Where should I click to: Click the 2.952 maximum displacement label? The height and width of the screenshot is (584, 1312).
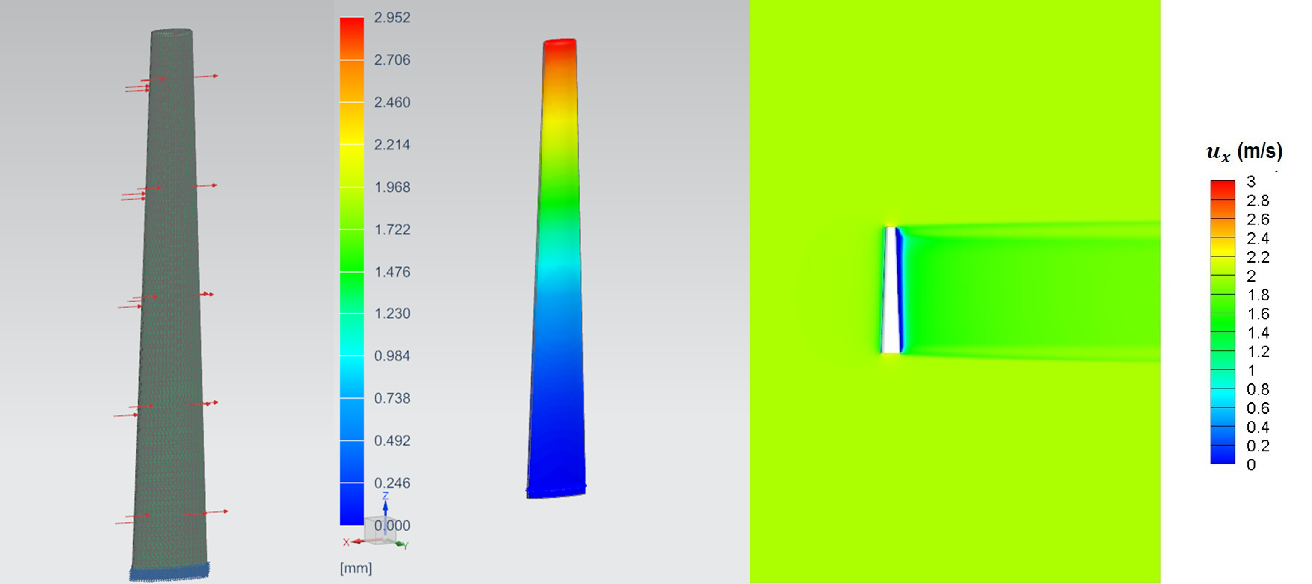coord(391,18)
